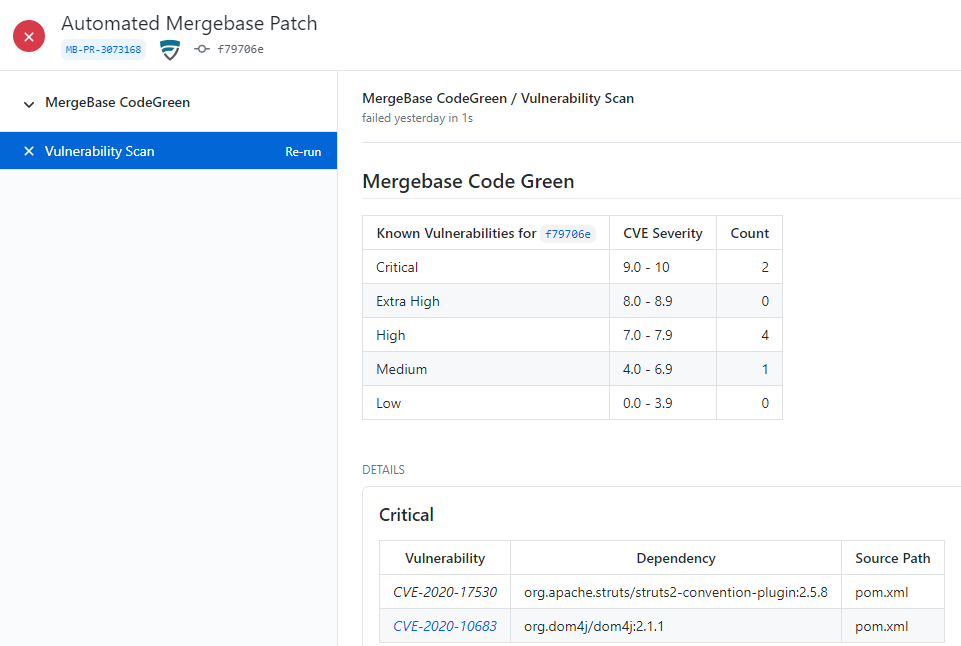Click the Medium count value 1
Viewport: 961px width, 646px height.
pyautogui.click(x=765, y=369)
